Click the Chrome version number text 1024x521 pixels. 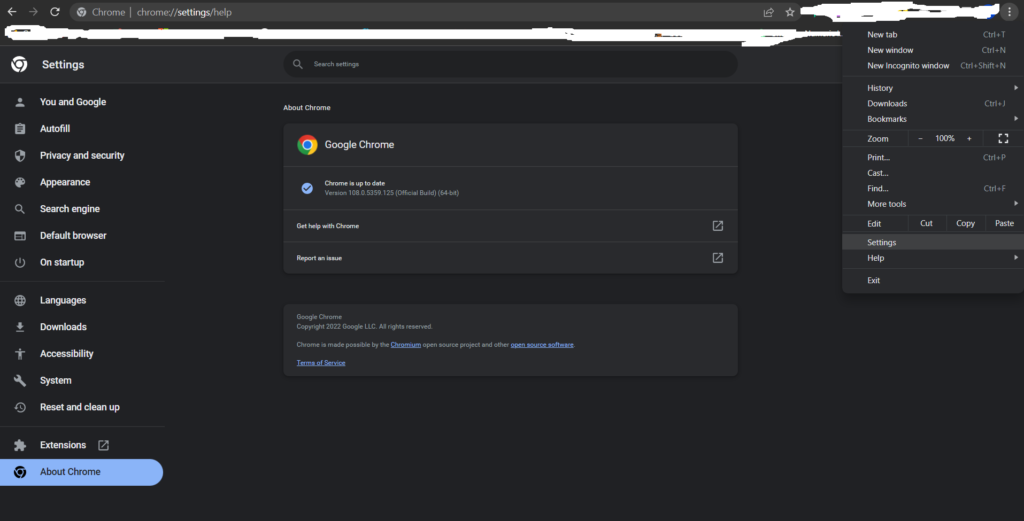pyautogui.click(x=392, y=193)
